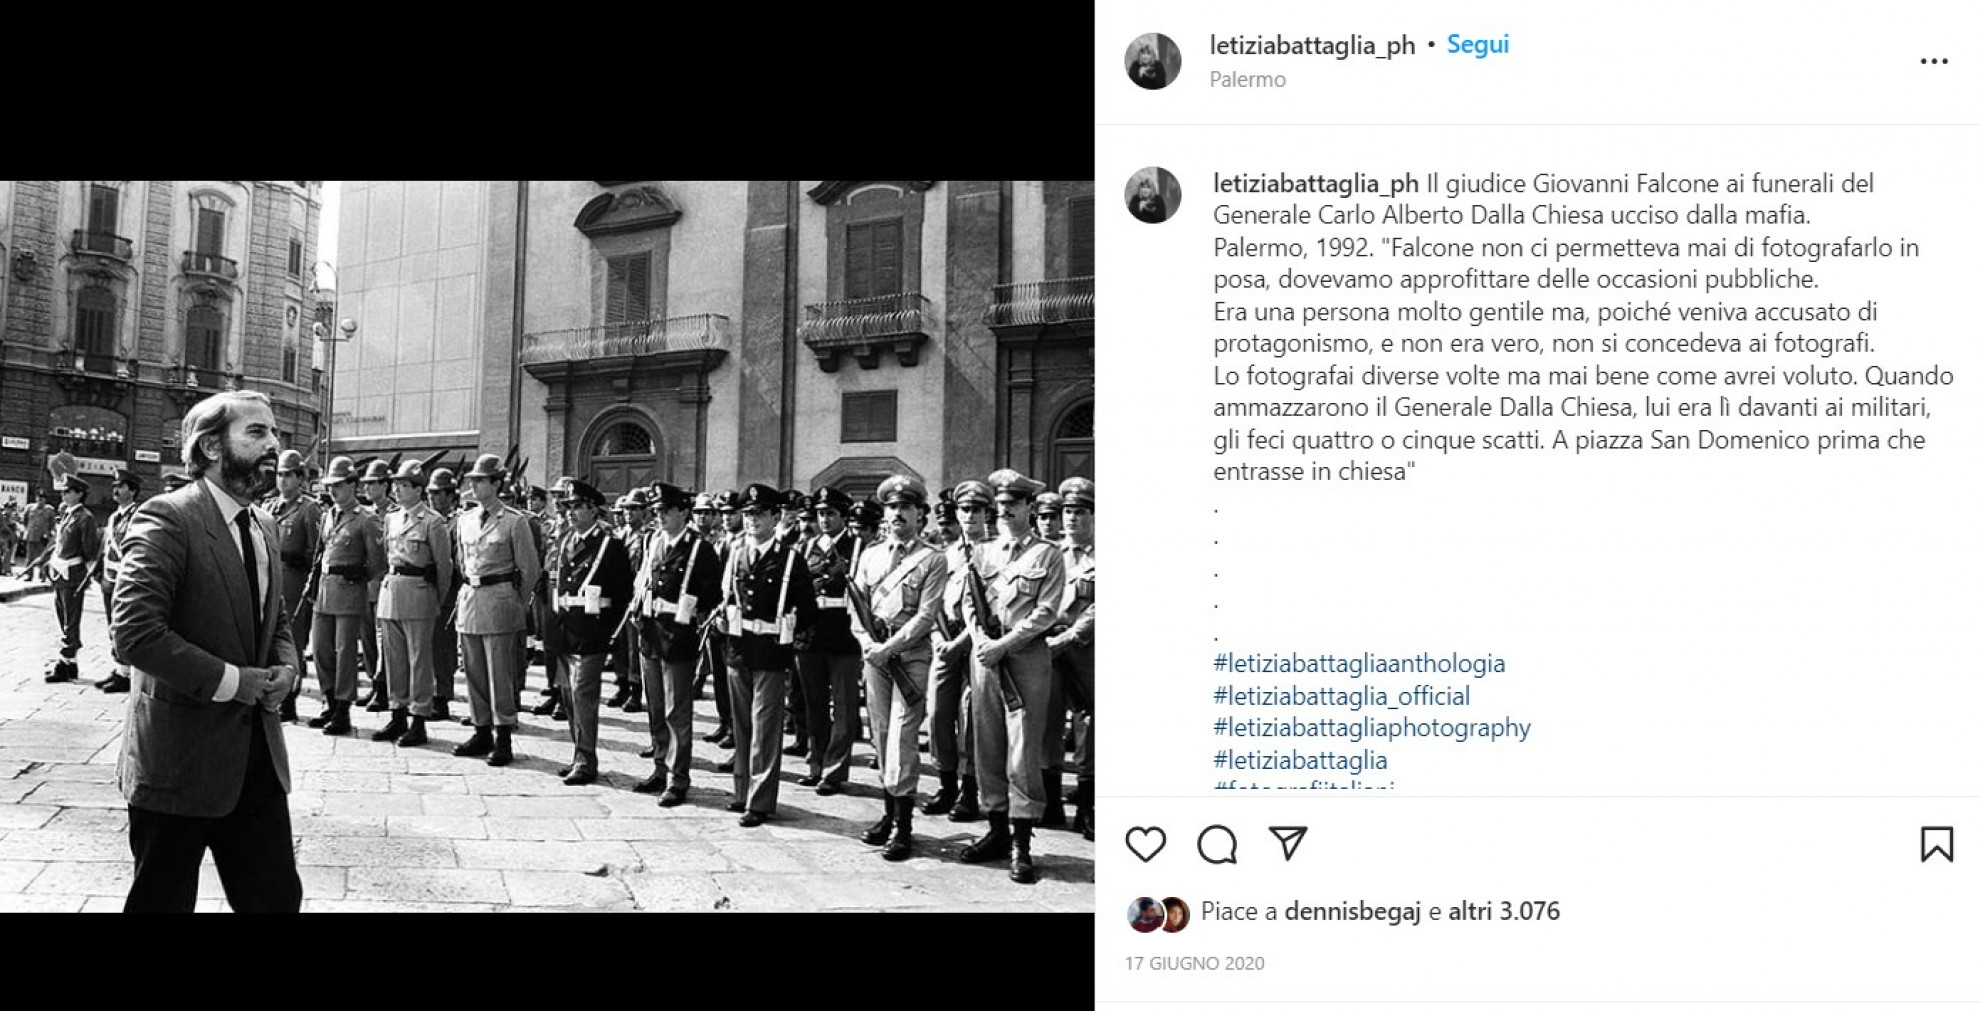Like the post with the heart icon

coord(1145,845)
